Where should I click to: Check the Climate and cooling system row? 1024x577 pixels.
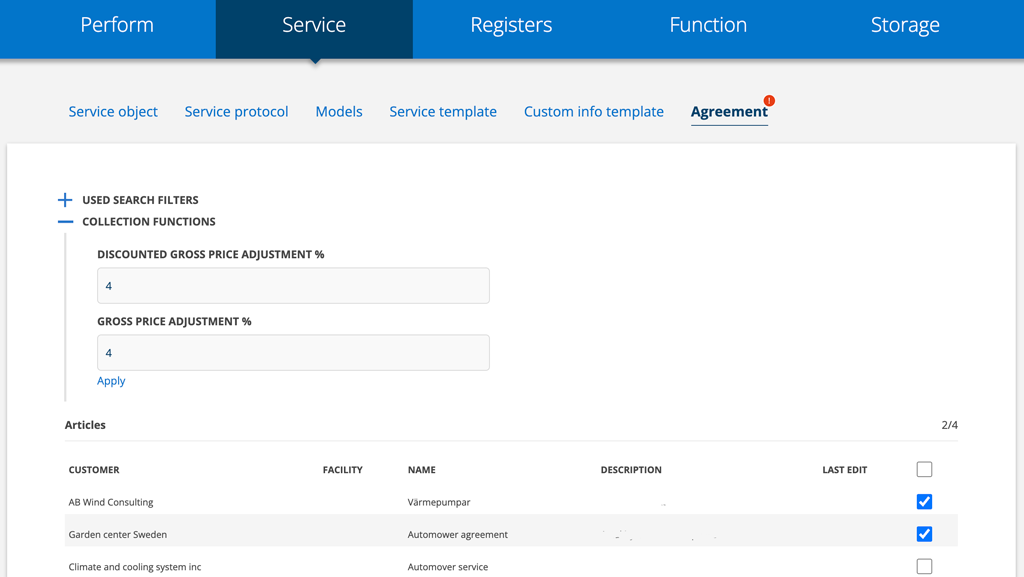924,566
